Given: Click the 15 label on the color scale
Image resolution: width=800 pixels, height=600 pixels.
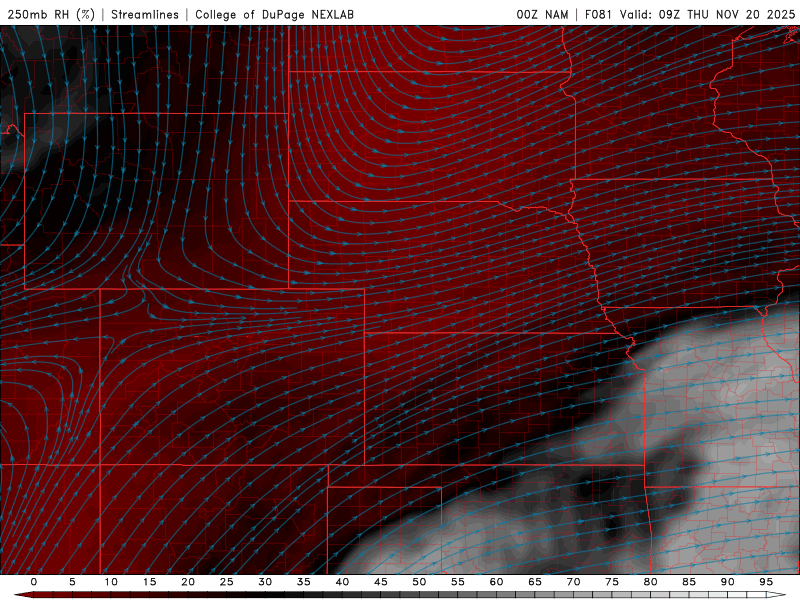Looking at the screenshot, I should click(x=149, y=582).
